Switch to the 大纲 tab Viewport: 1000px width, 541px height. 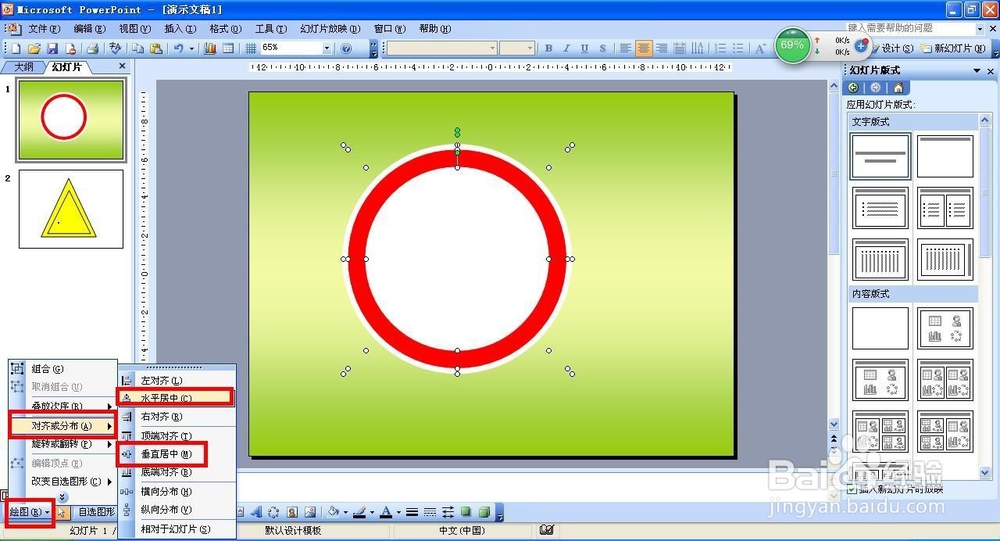tap(23, 66)
